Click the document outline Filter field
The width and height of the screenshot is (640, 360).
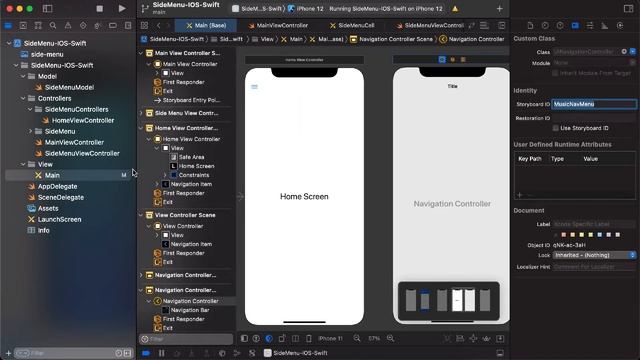pyautogui.click(x=187, y=339)
